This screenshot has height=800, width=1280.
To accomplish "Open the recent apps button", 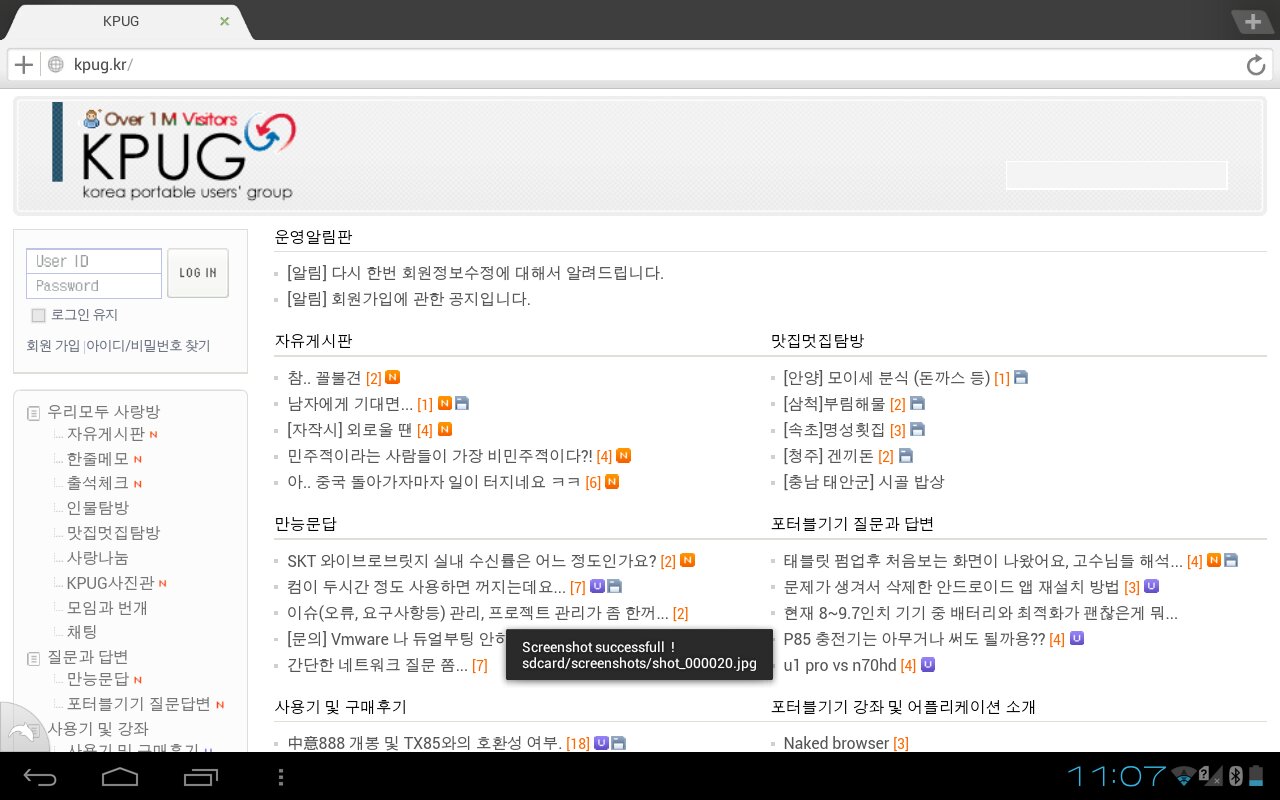I will 201,776.
